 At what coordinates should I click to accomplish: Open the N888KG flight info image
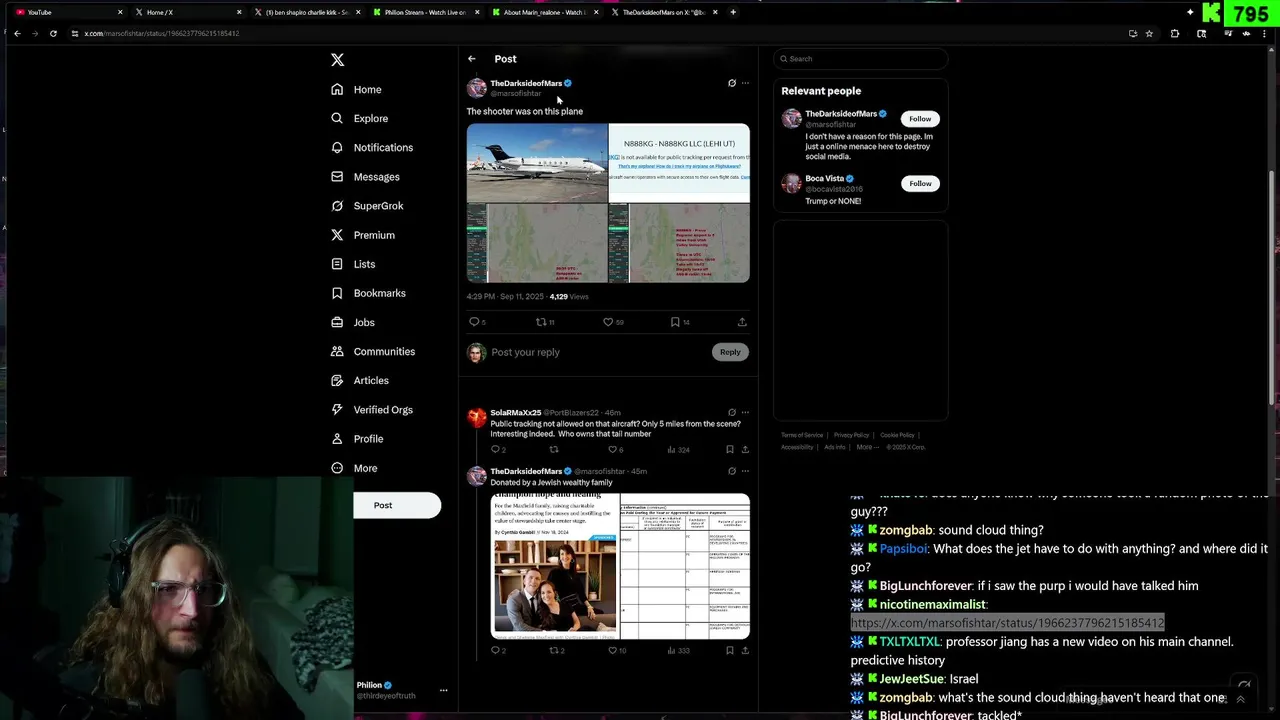click(x=679, y=163)
